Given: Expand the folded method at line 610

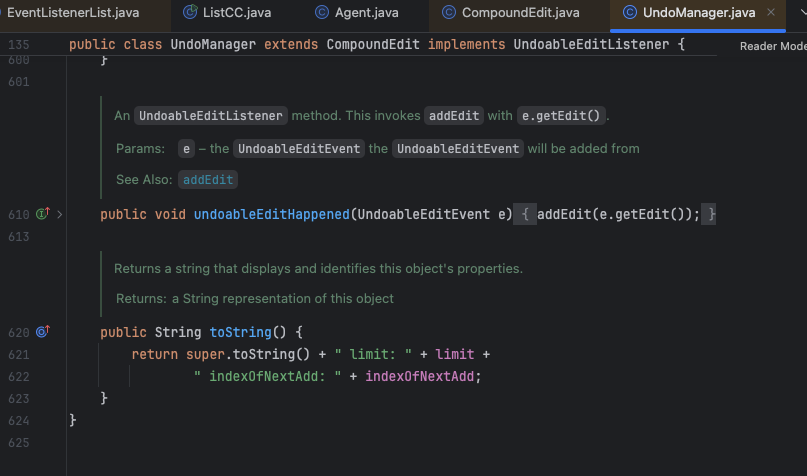Looking at the screenshot, I should coord(60,214).
